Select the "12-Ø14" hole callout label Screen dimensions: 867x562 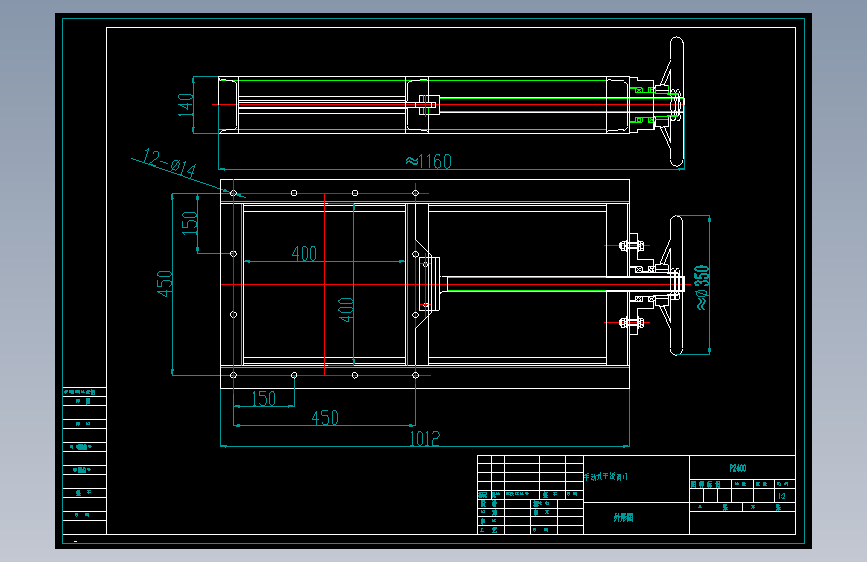coord(170,162)
